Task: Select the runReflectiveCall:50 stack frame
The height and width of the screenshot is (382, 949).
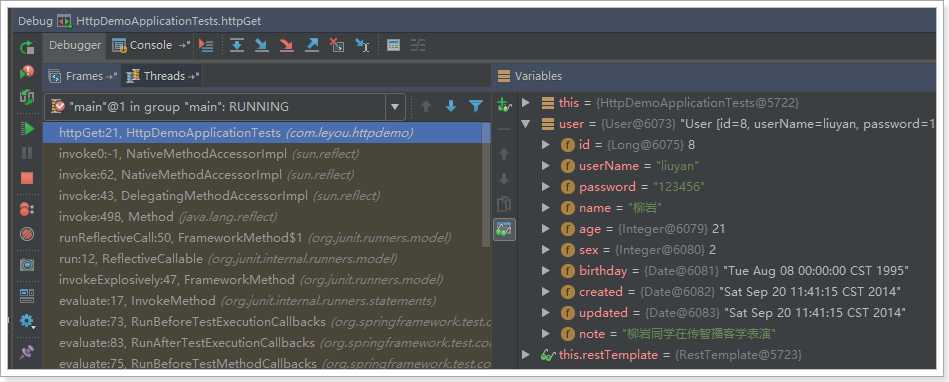Action: click(x=255, y=238)
